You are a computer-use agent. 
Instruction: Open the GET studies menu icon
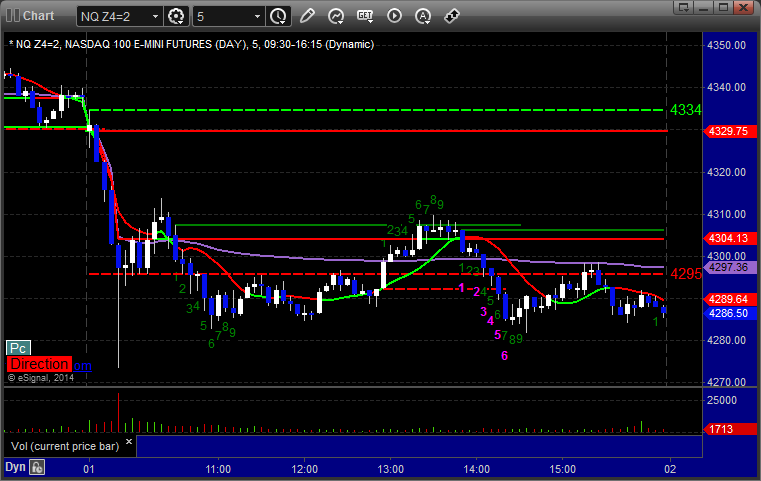tap(365, 16)
